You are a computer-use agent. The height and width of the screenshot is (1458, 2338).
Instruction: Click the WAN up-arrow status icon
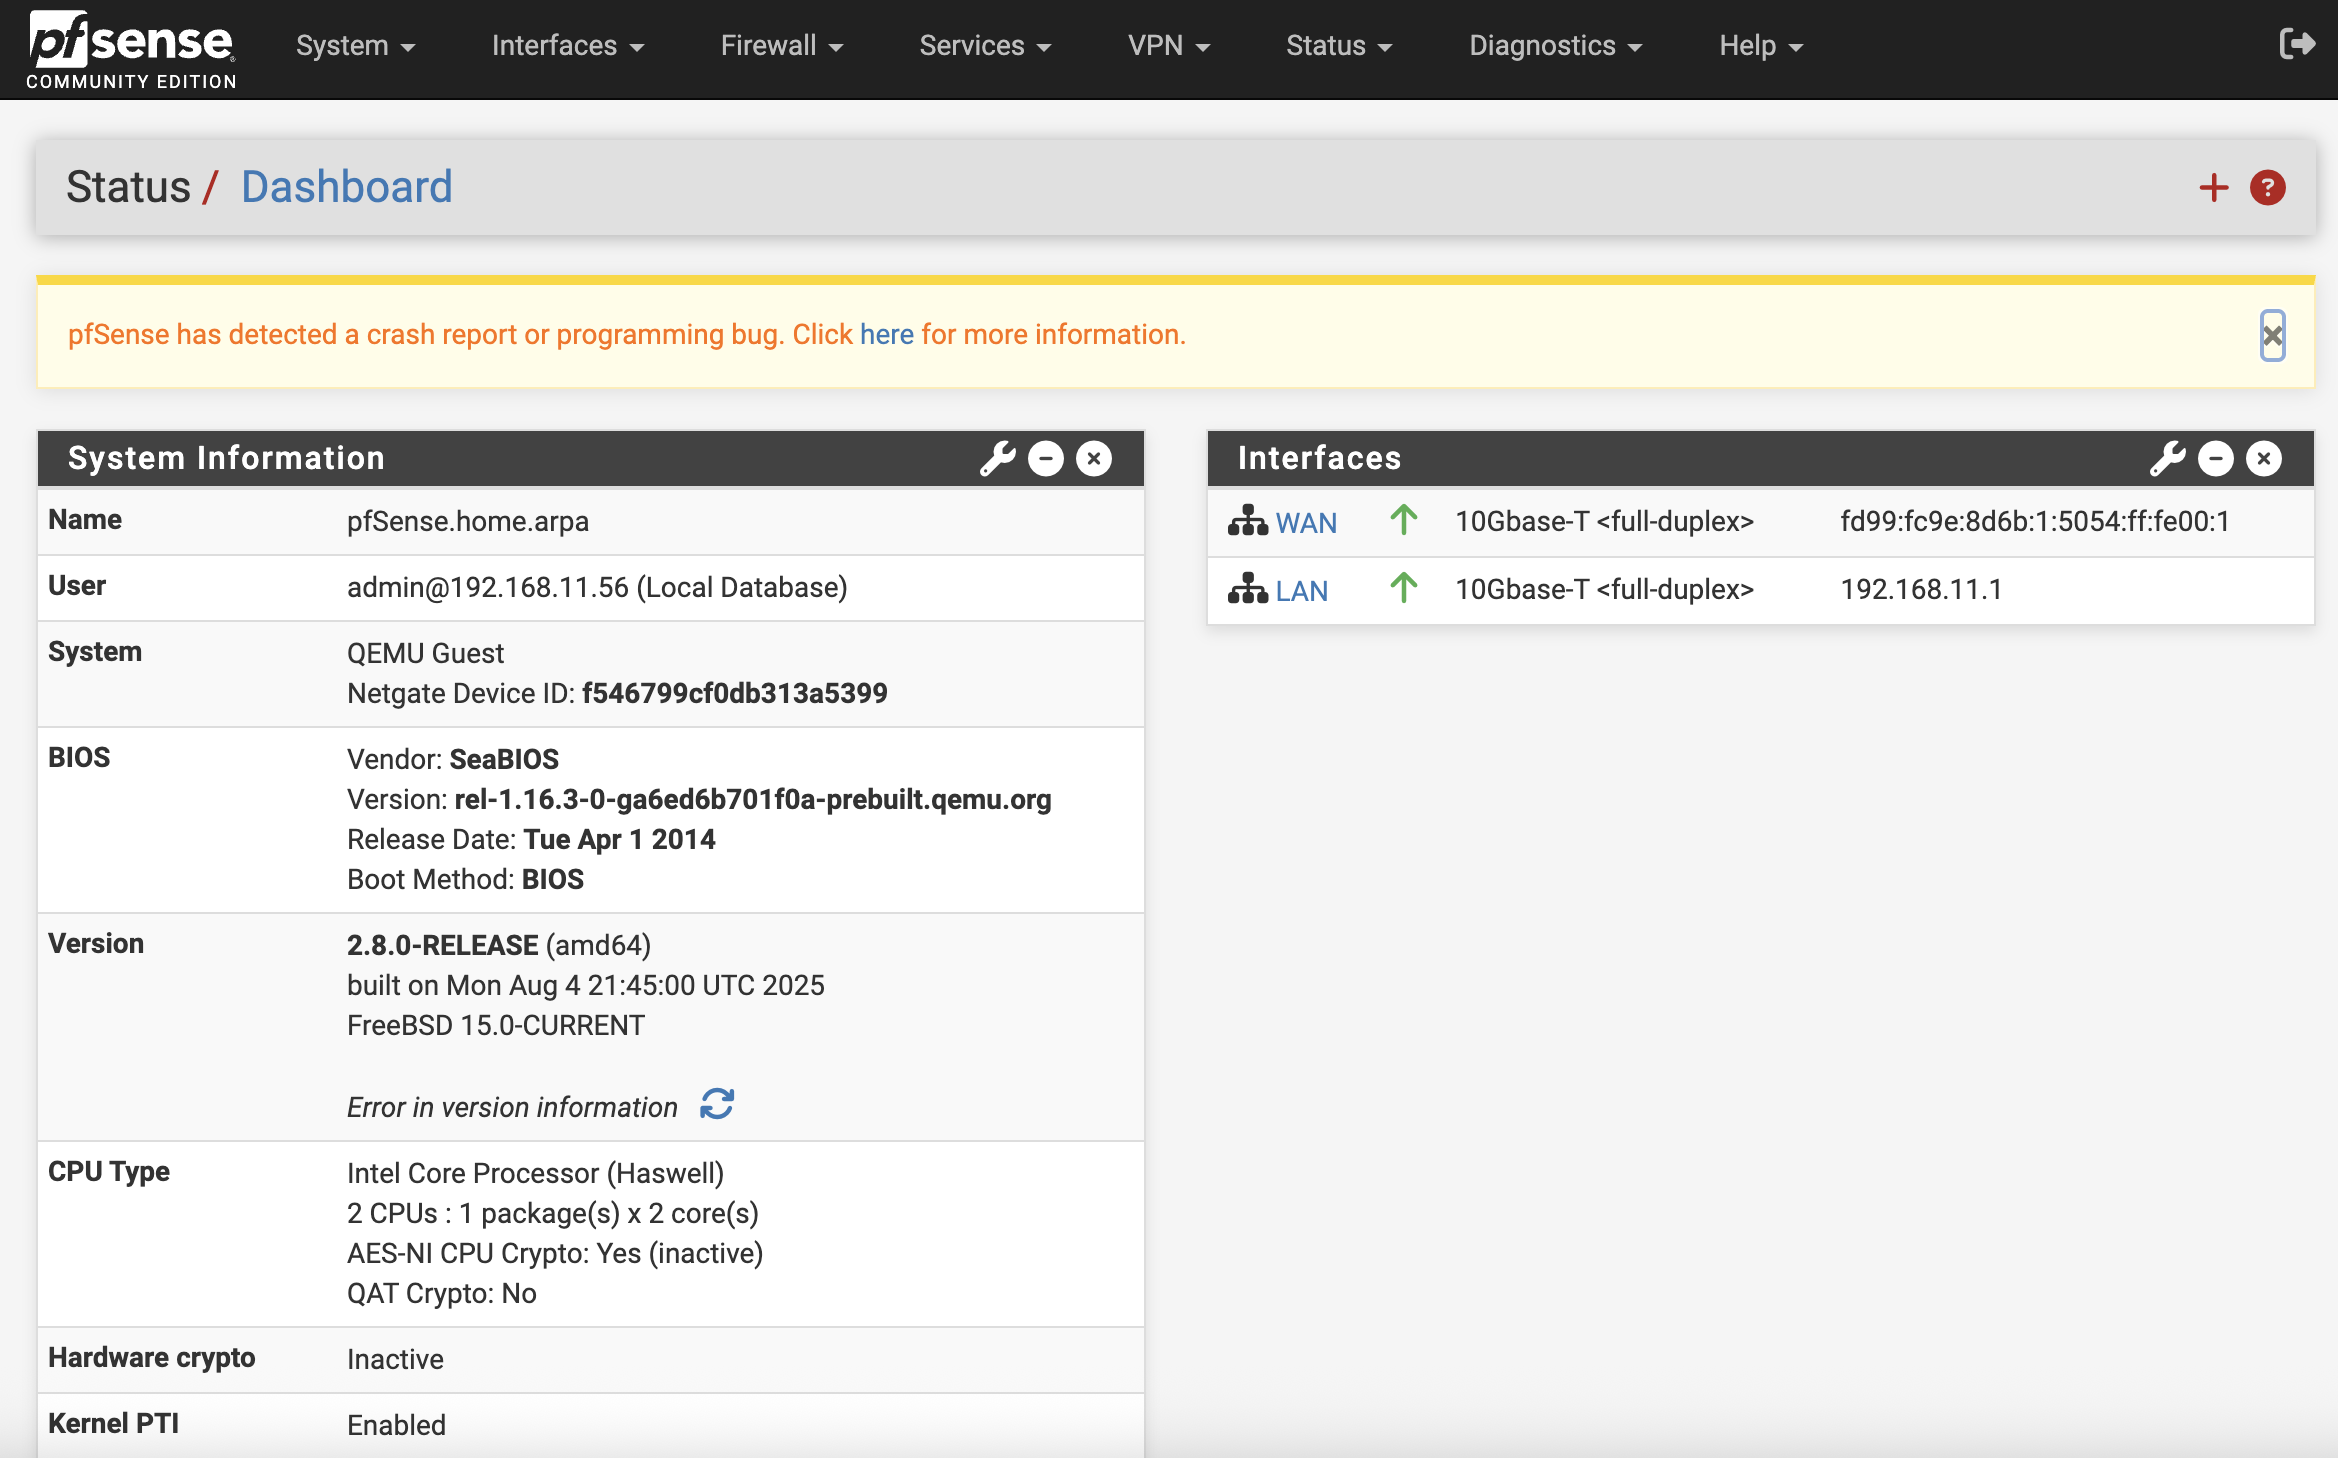tap(1404, 520)
